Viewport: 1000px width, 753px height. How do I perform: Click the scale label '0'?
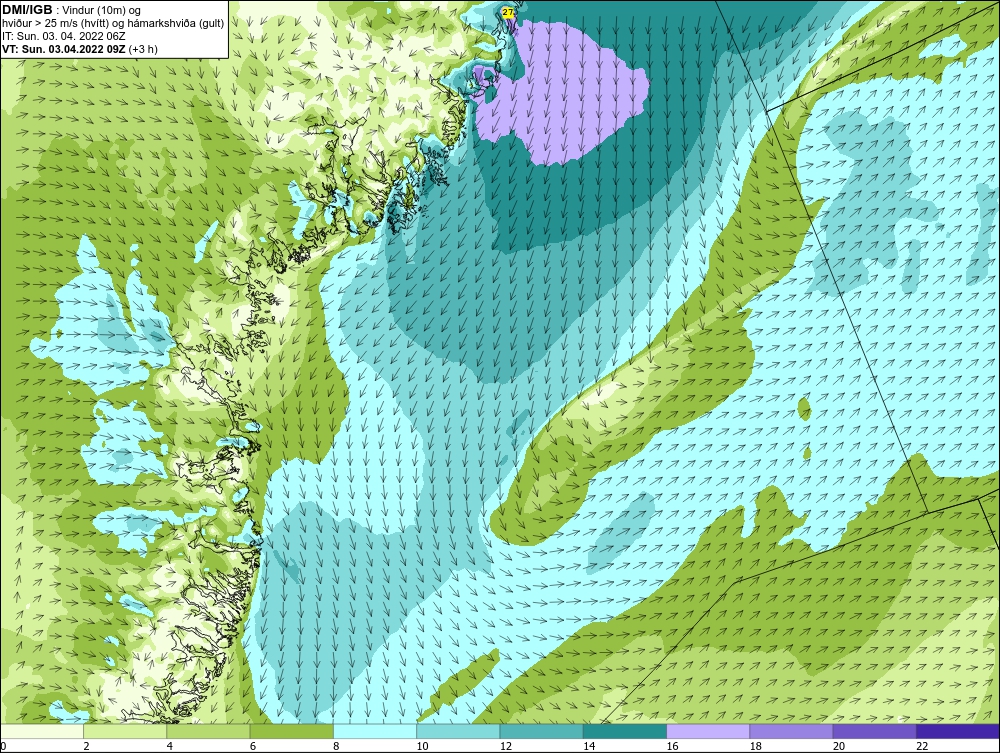tap(3, 746)
